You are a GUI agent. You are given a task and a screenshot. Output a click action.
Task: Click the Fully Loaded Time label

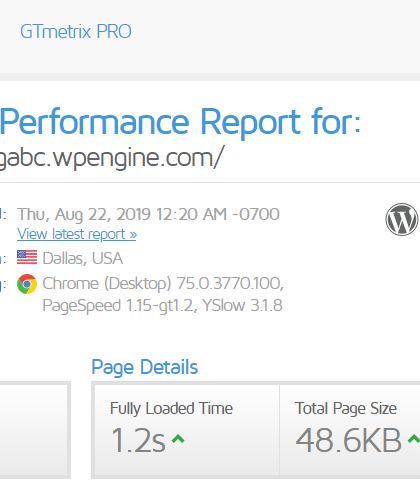tap(171, 408)
